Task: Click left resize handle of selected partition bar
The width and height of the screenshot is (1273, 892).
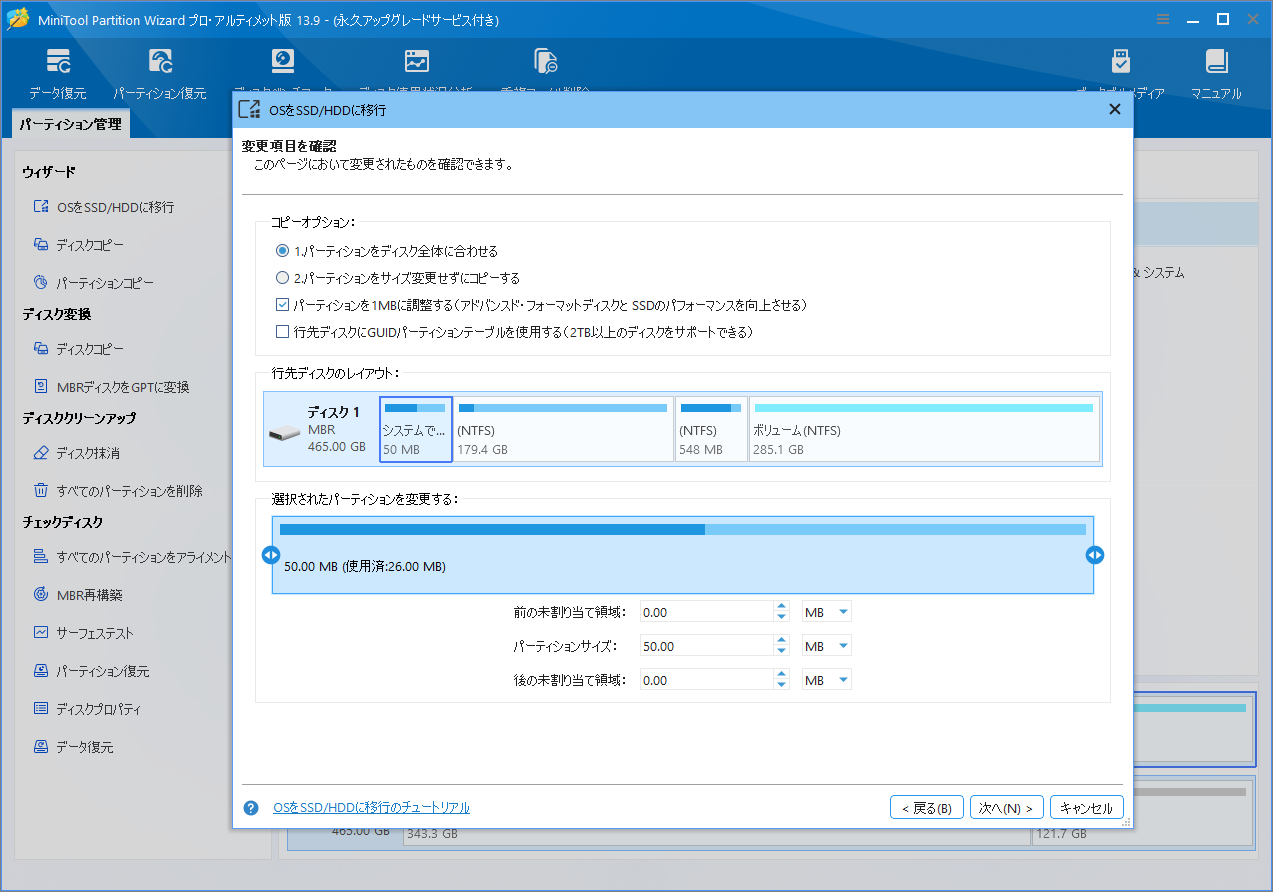Action: [271, 555]
